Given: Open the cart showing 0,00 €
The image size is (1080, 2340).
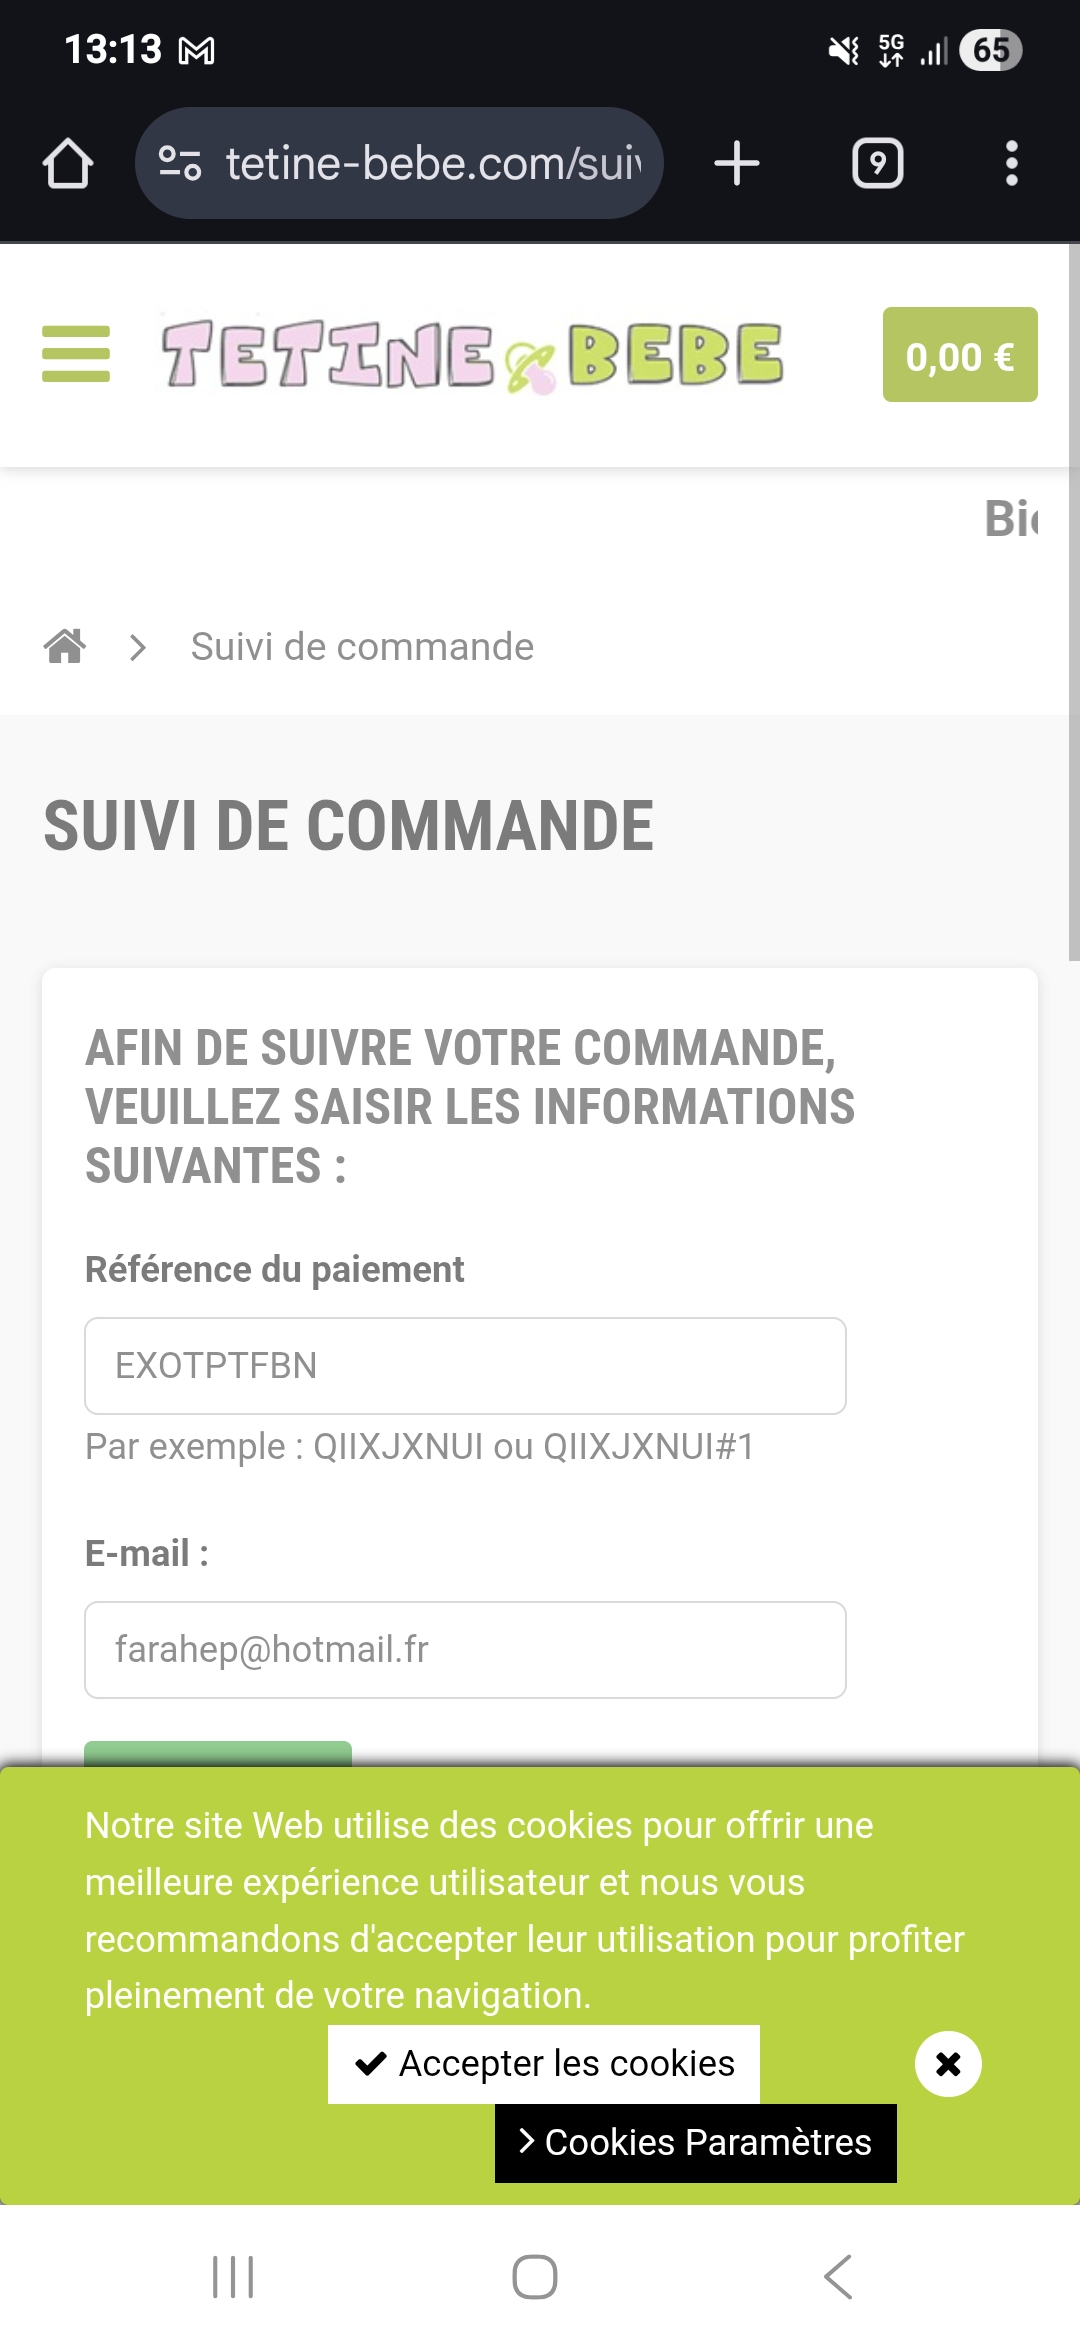Looking at the screenshot, I should 959,355.
